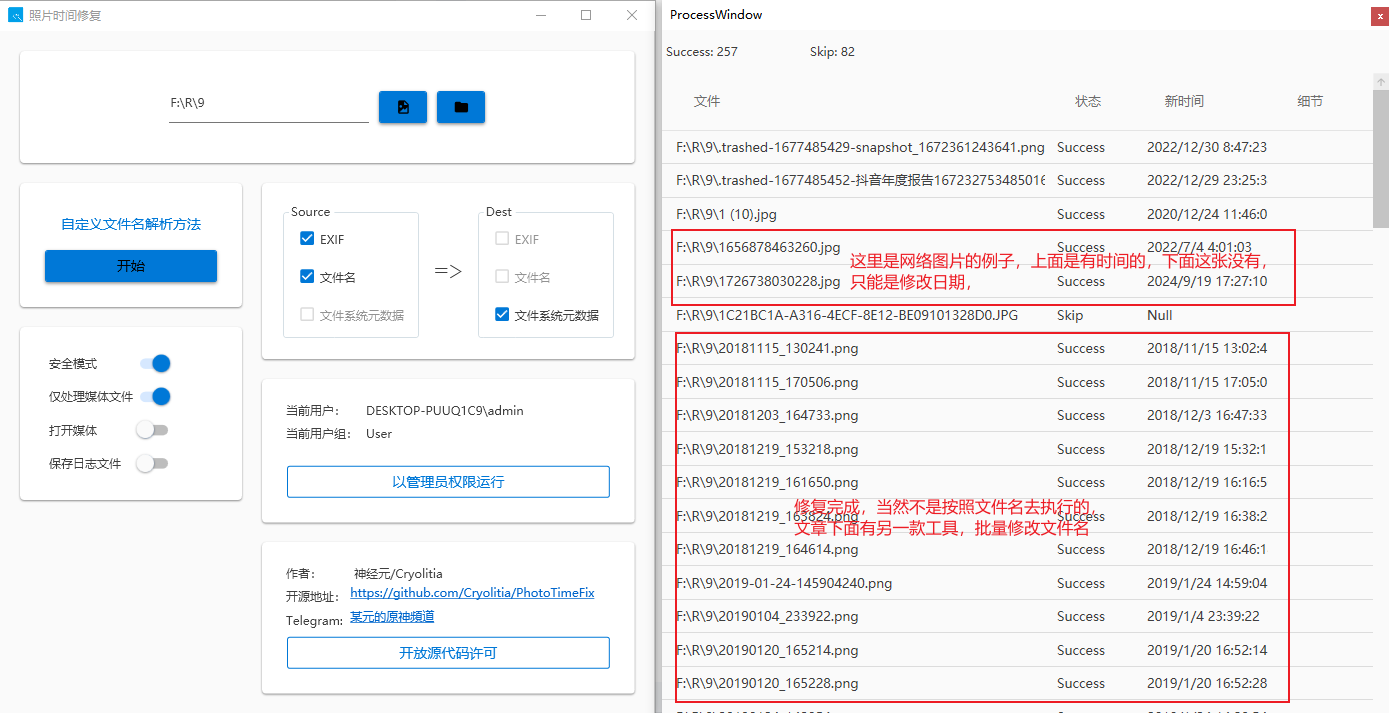Select row 20181115_130241.png
The height and width of the screenshot is (713, 1389).
[x=1017, y=348]
